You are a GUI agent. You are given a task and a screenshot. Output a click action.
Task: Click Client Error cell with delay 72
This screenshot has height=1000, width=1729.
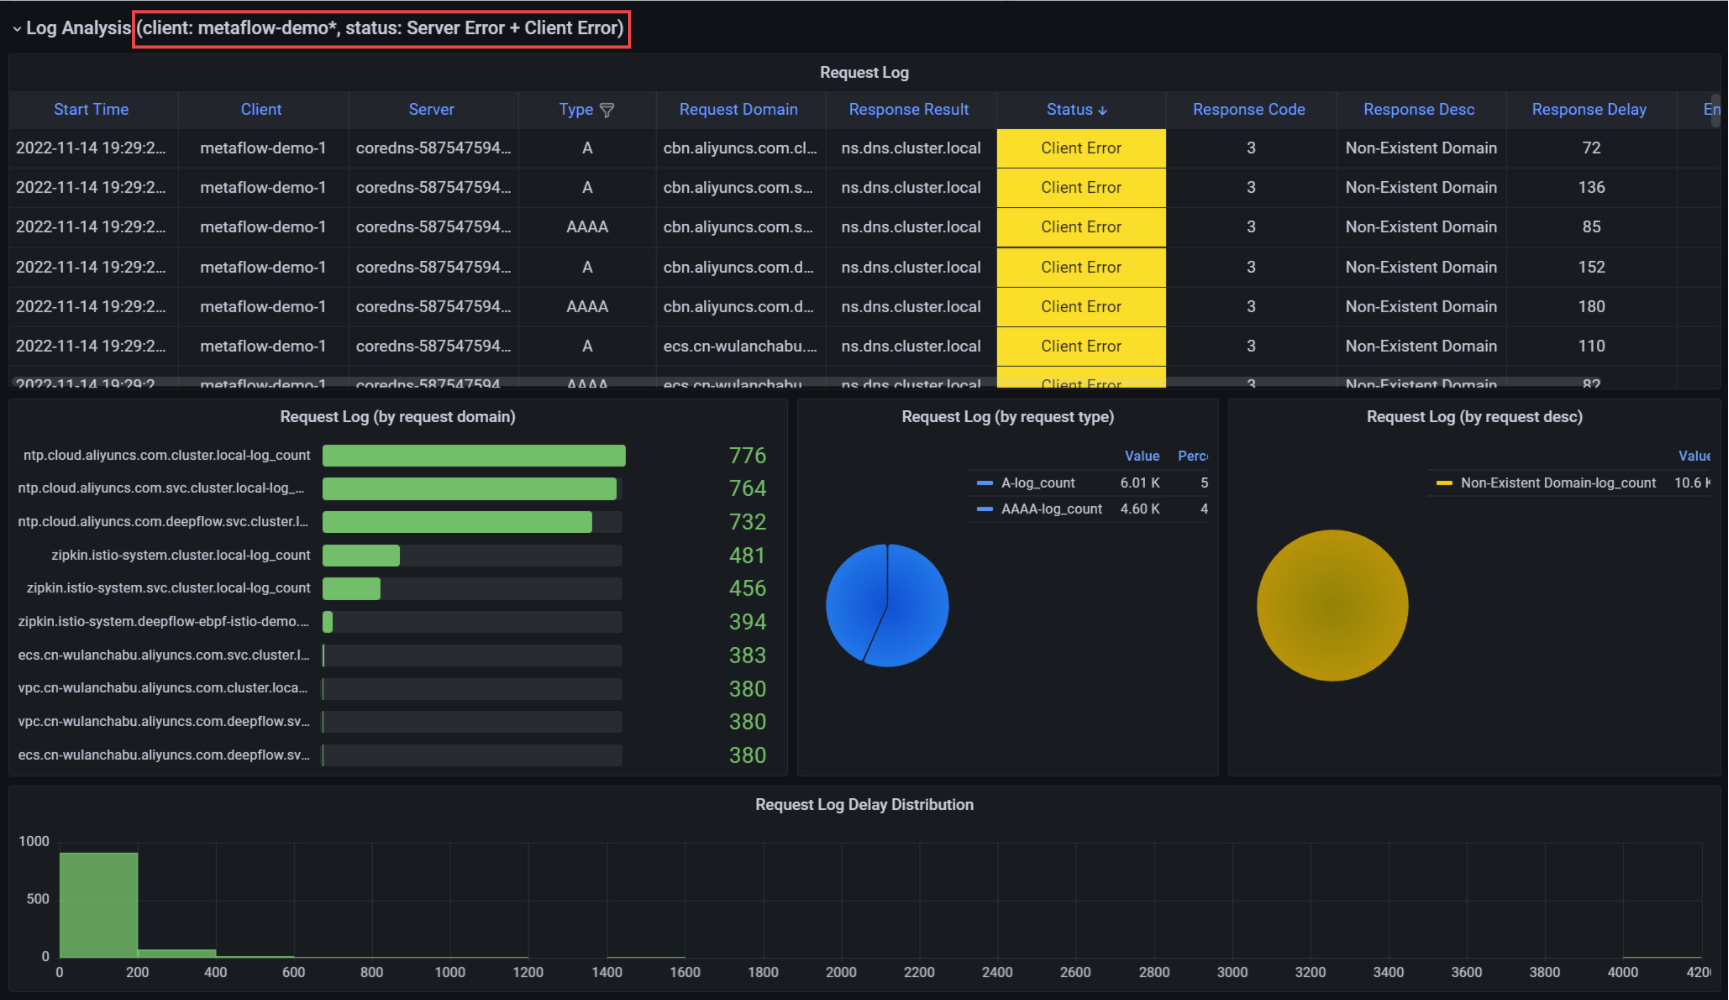(x=1081, y=148)
